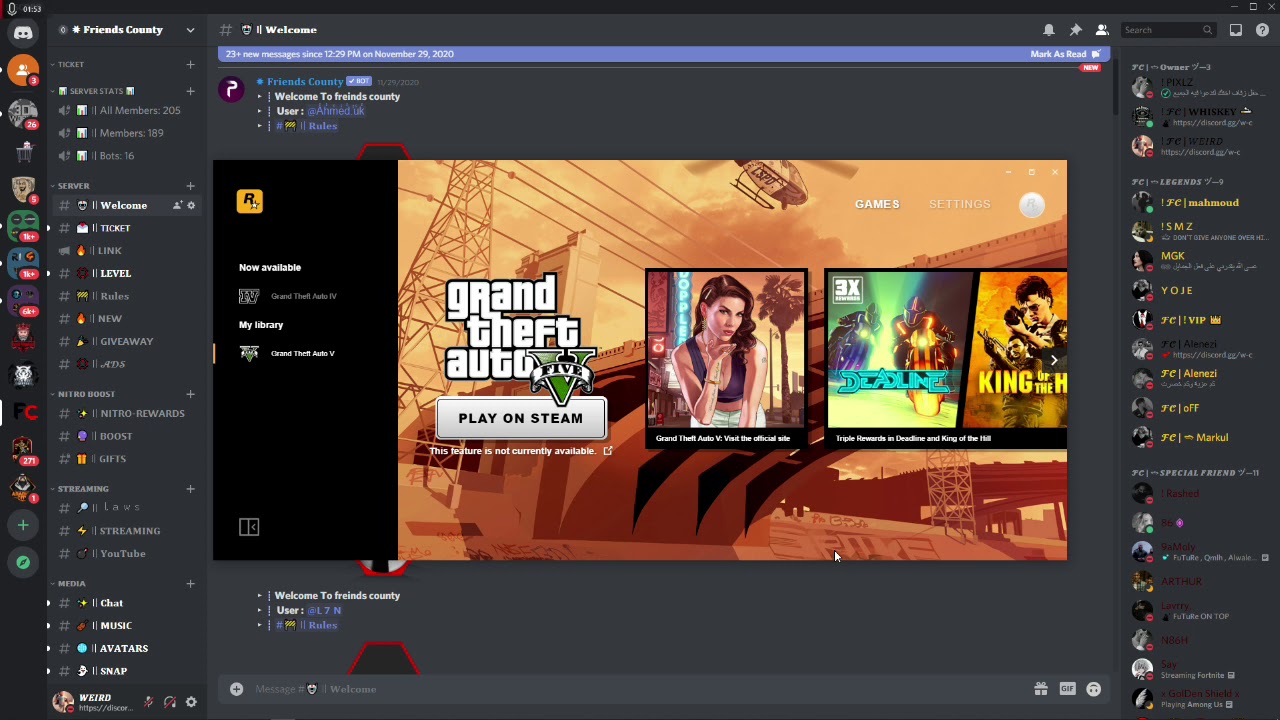Add channel to MEDIA category plus
The height and width of the screenshot is (720, 1280).
pyautogui.click(x=190, y=584)
